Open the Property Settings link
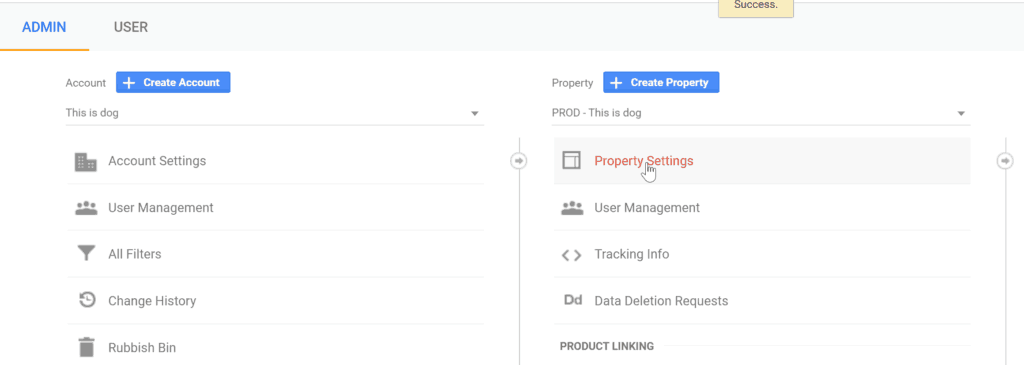The image size is (1024, 365). click(643, 161)
